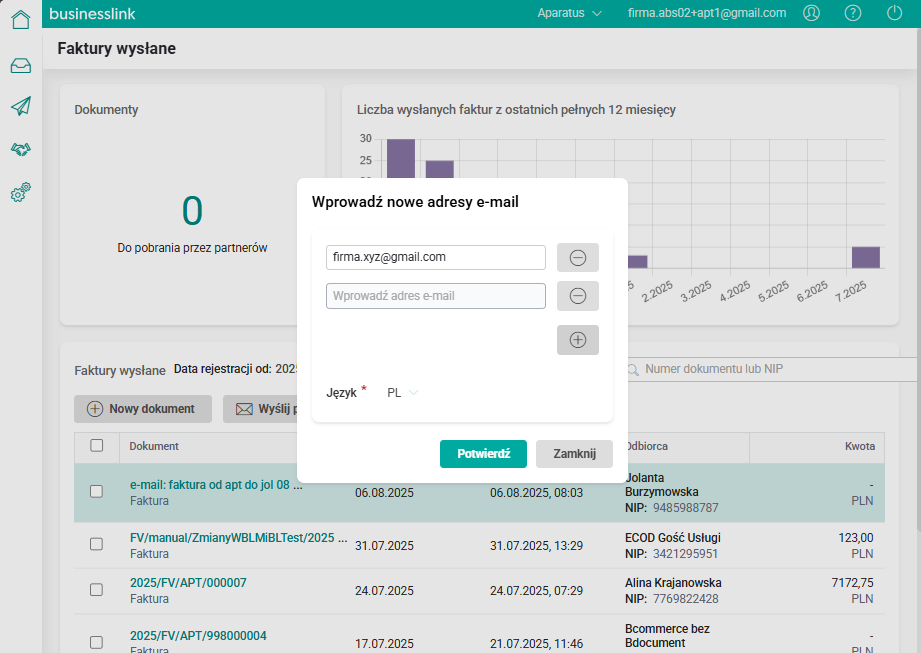Screen dimensions: 921x653
Task: Expand the Aparatus company dropdown
Action: [569, 13]
